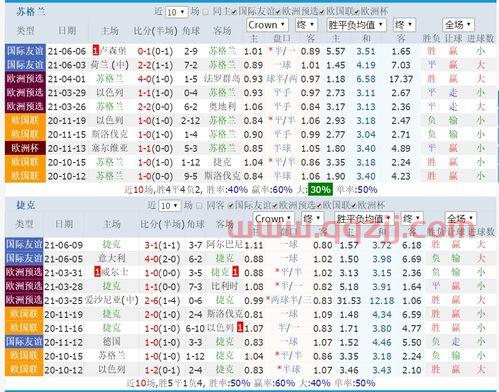Tick the 同客 checkbox in 捷克 table
Image resolution: width=499 pixels, height=392 pixels.
[199, 206]
